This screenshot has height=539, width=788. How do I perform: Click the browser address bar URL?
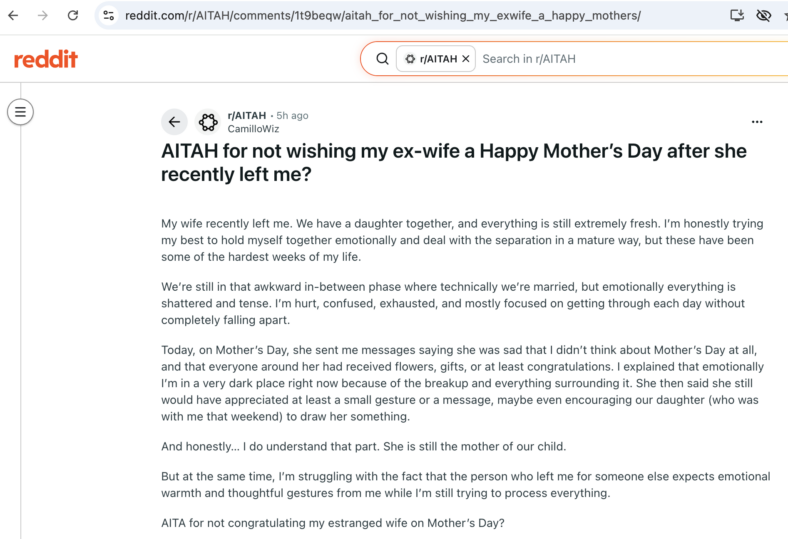[382, 16]
